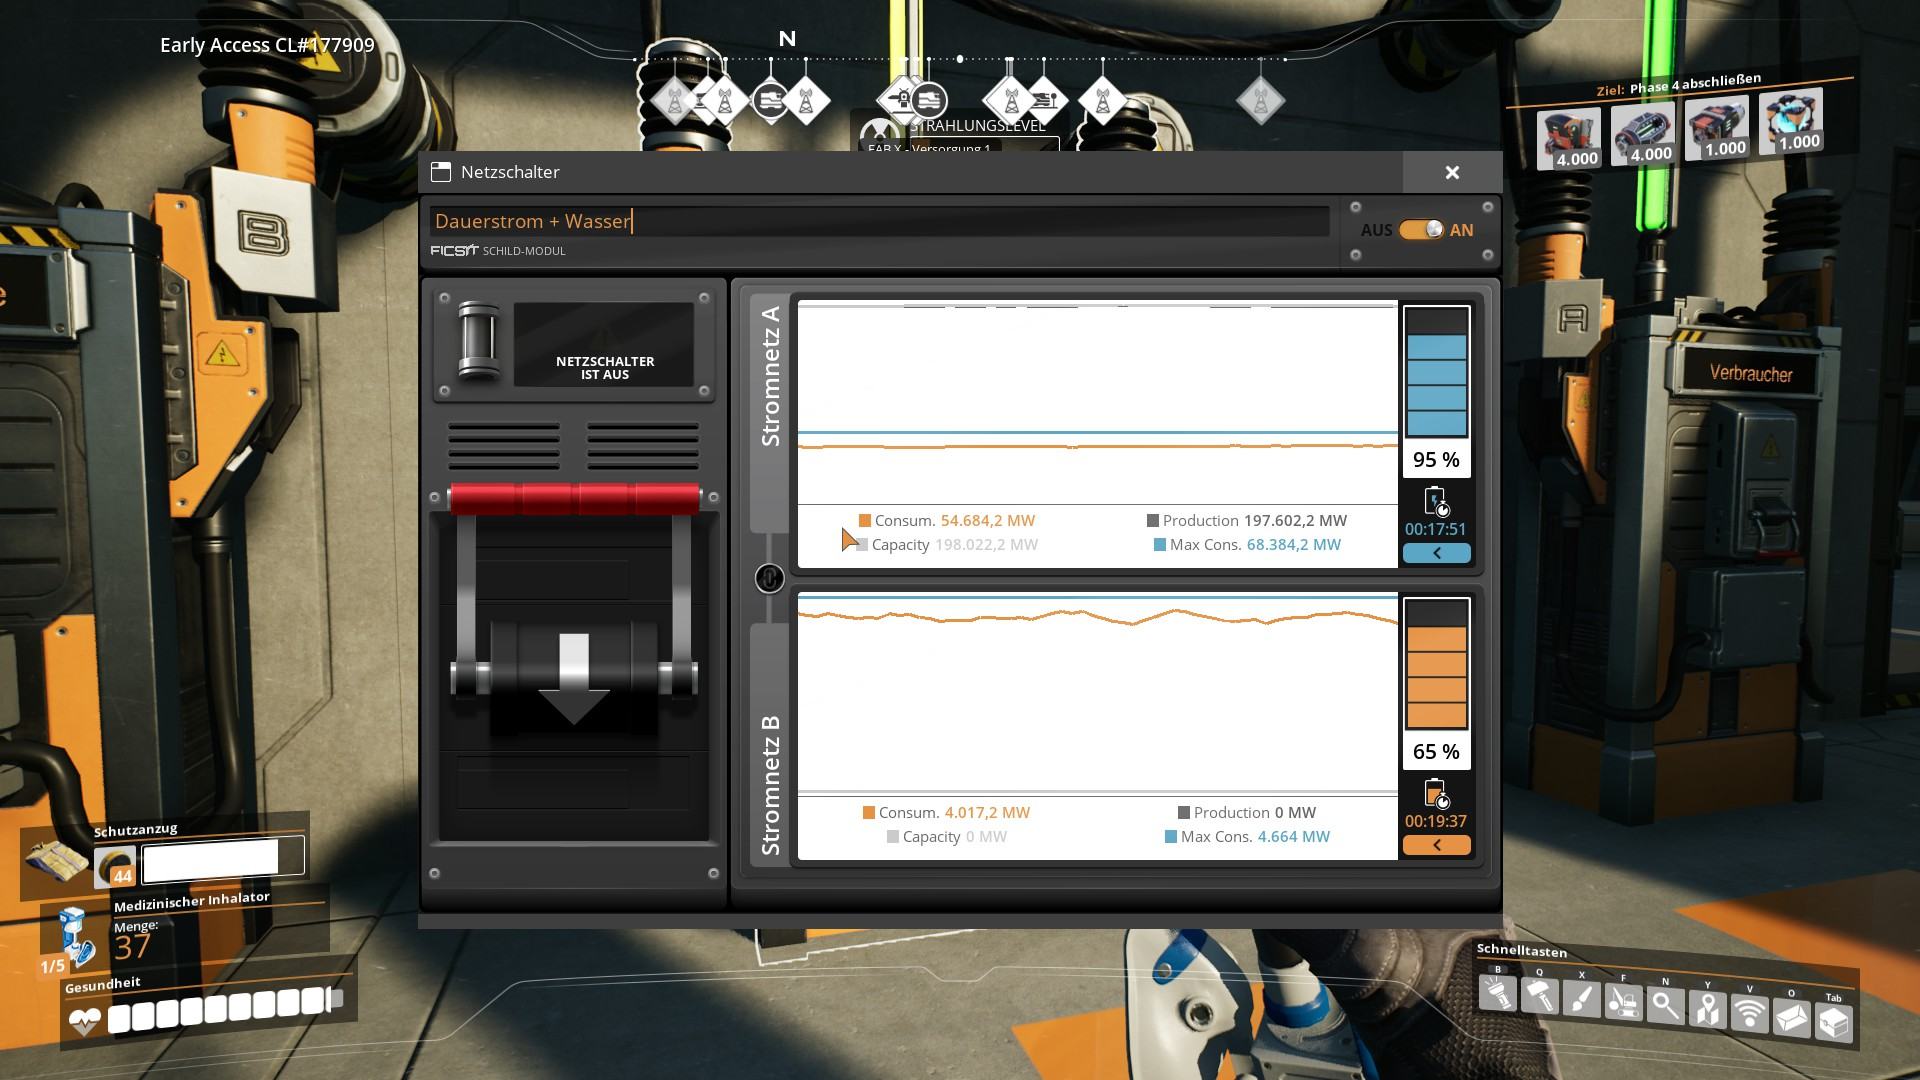The height and width of the screenshot is (1080, 1920).
Task: Click the filter slot icon showing 44
Action: click(115, 866)
